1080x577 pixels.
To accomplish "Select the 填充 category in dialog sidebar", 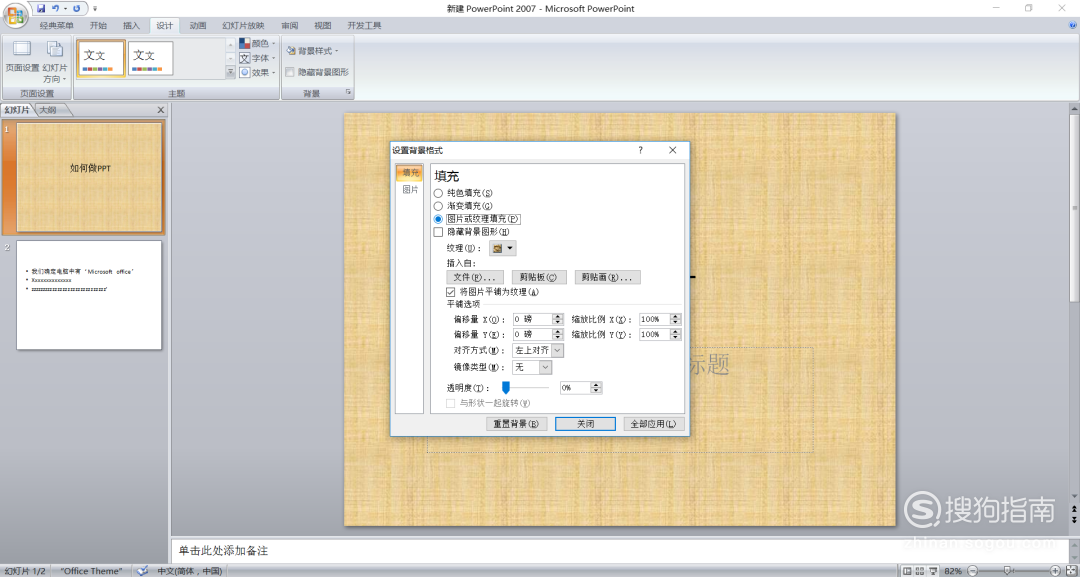I will point(410,172).
